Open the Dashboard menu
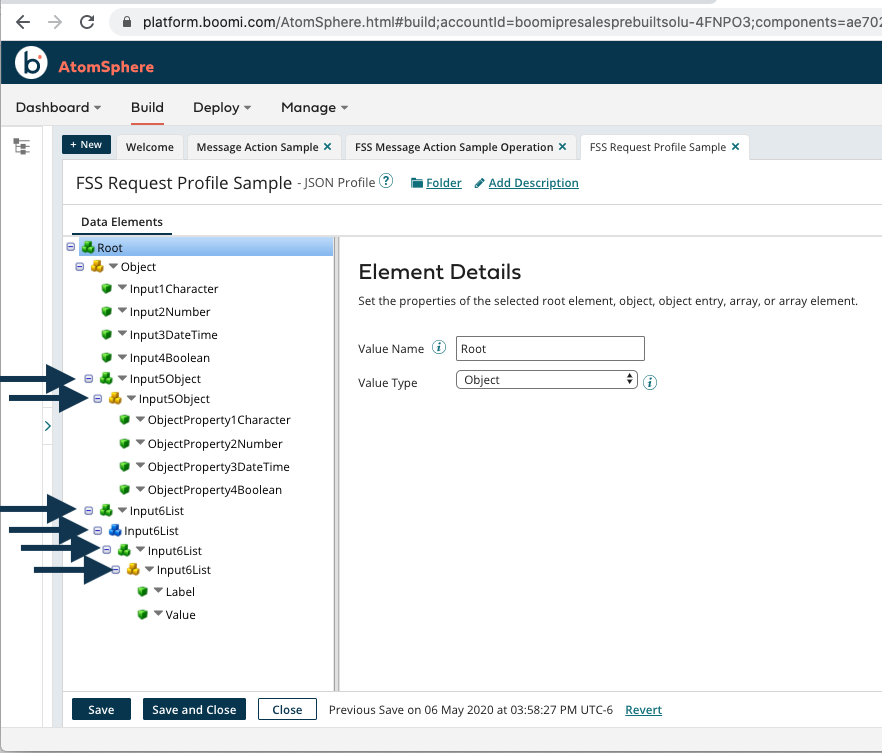 coord(58,107)
